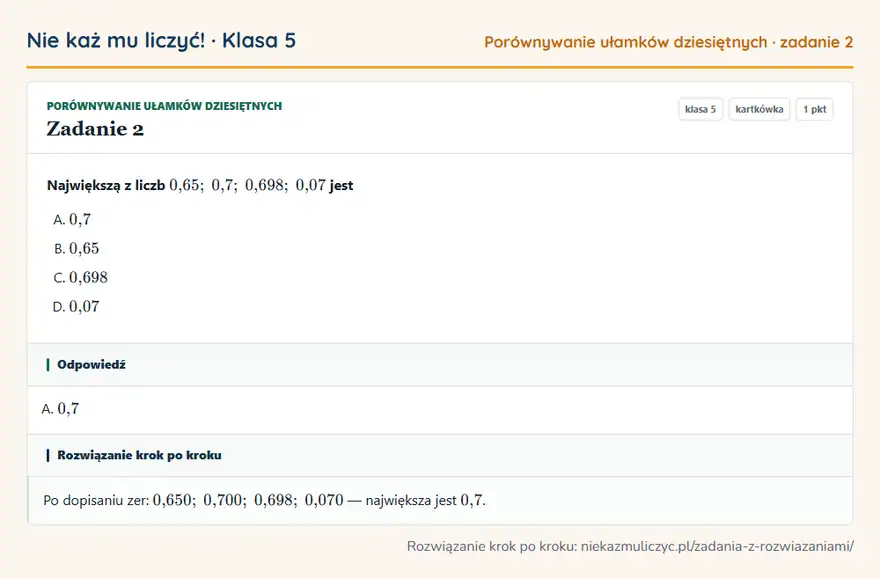The width and height of the screenshot is (880, 579).
Task: Click the orange header divider line
Action: click(440, 67)
